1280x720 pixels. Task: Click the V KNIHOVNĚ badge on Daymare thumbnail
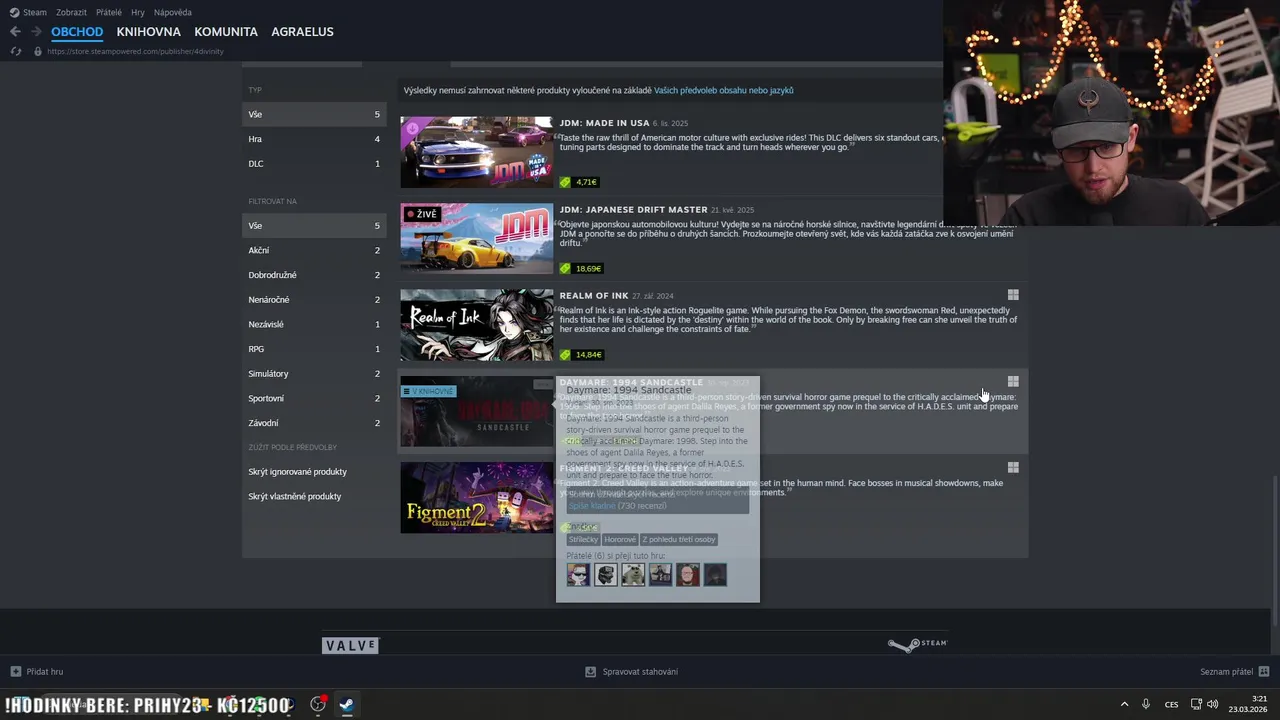coord(429,391)
